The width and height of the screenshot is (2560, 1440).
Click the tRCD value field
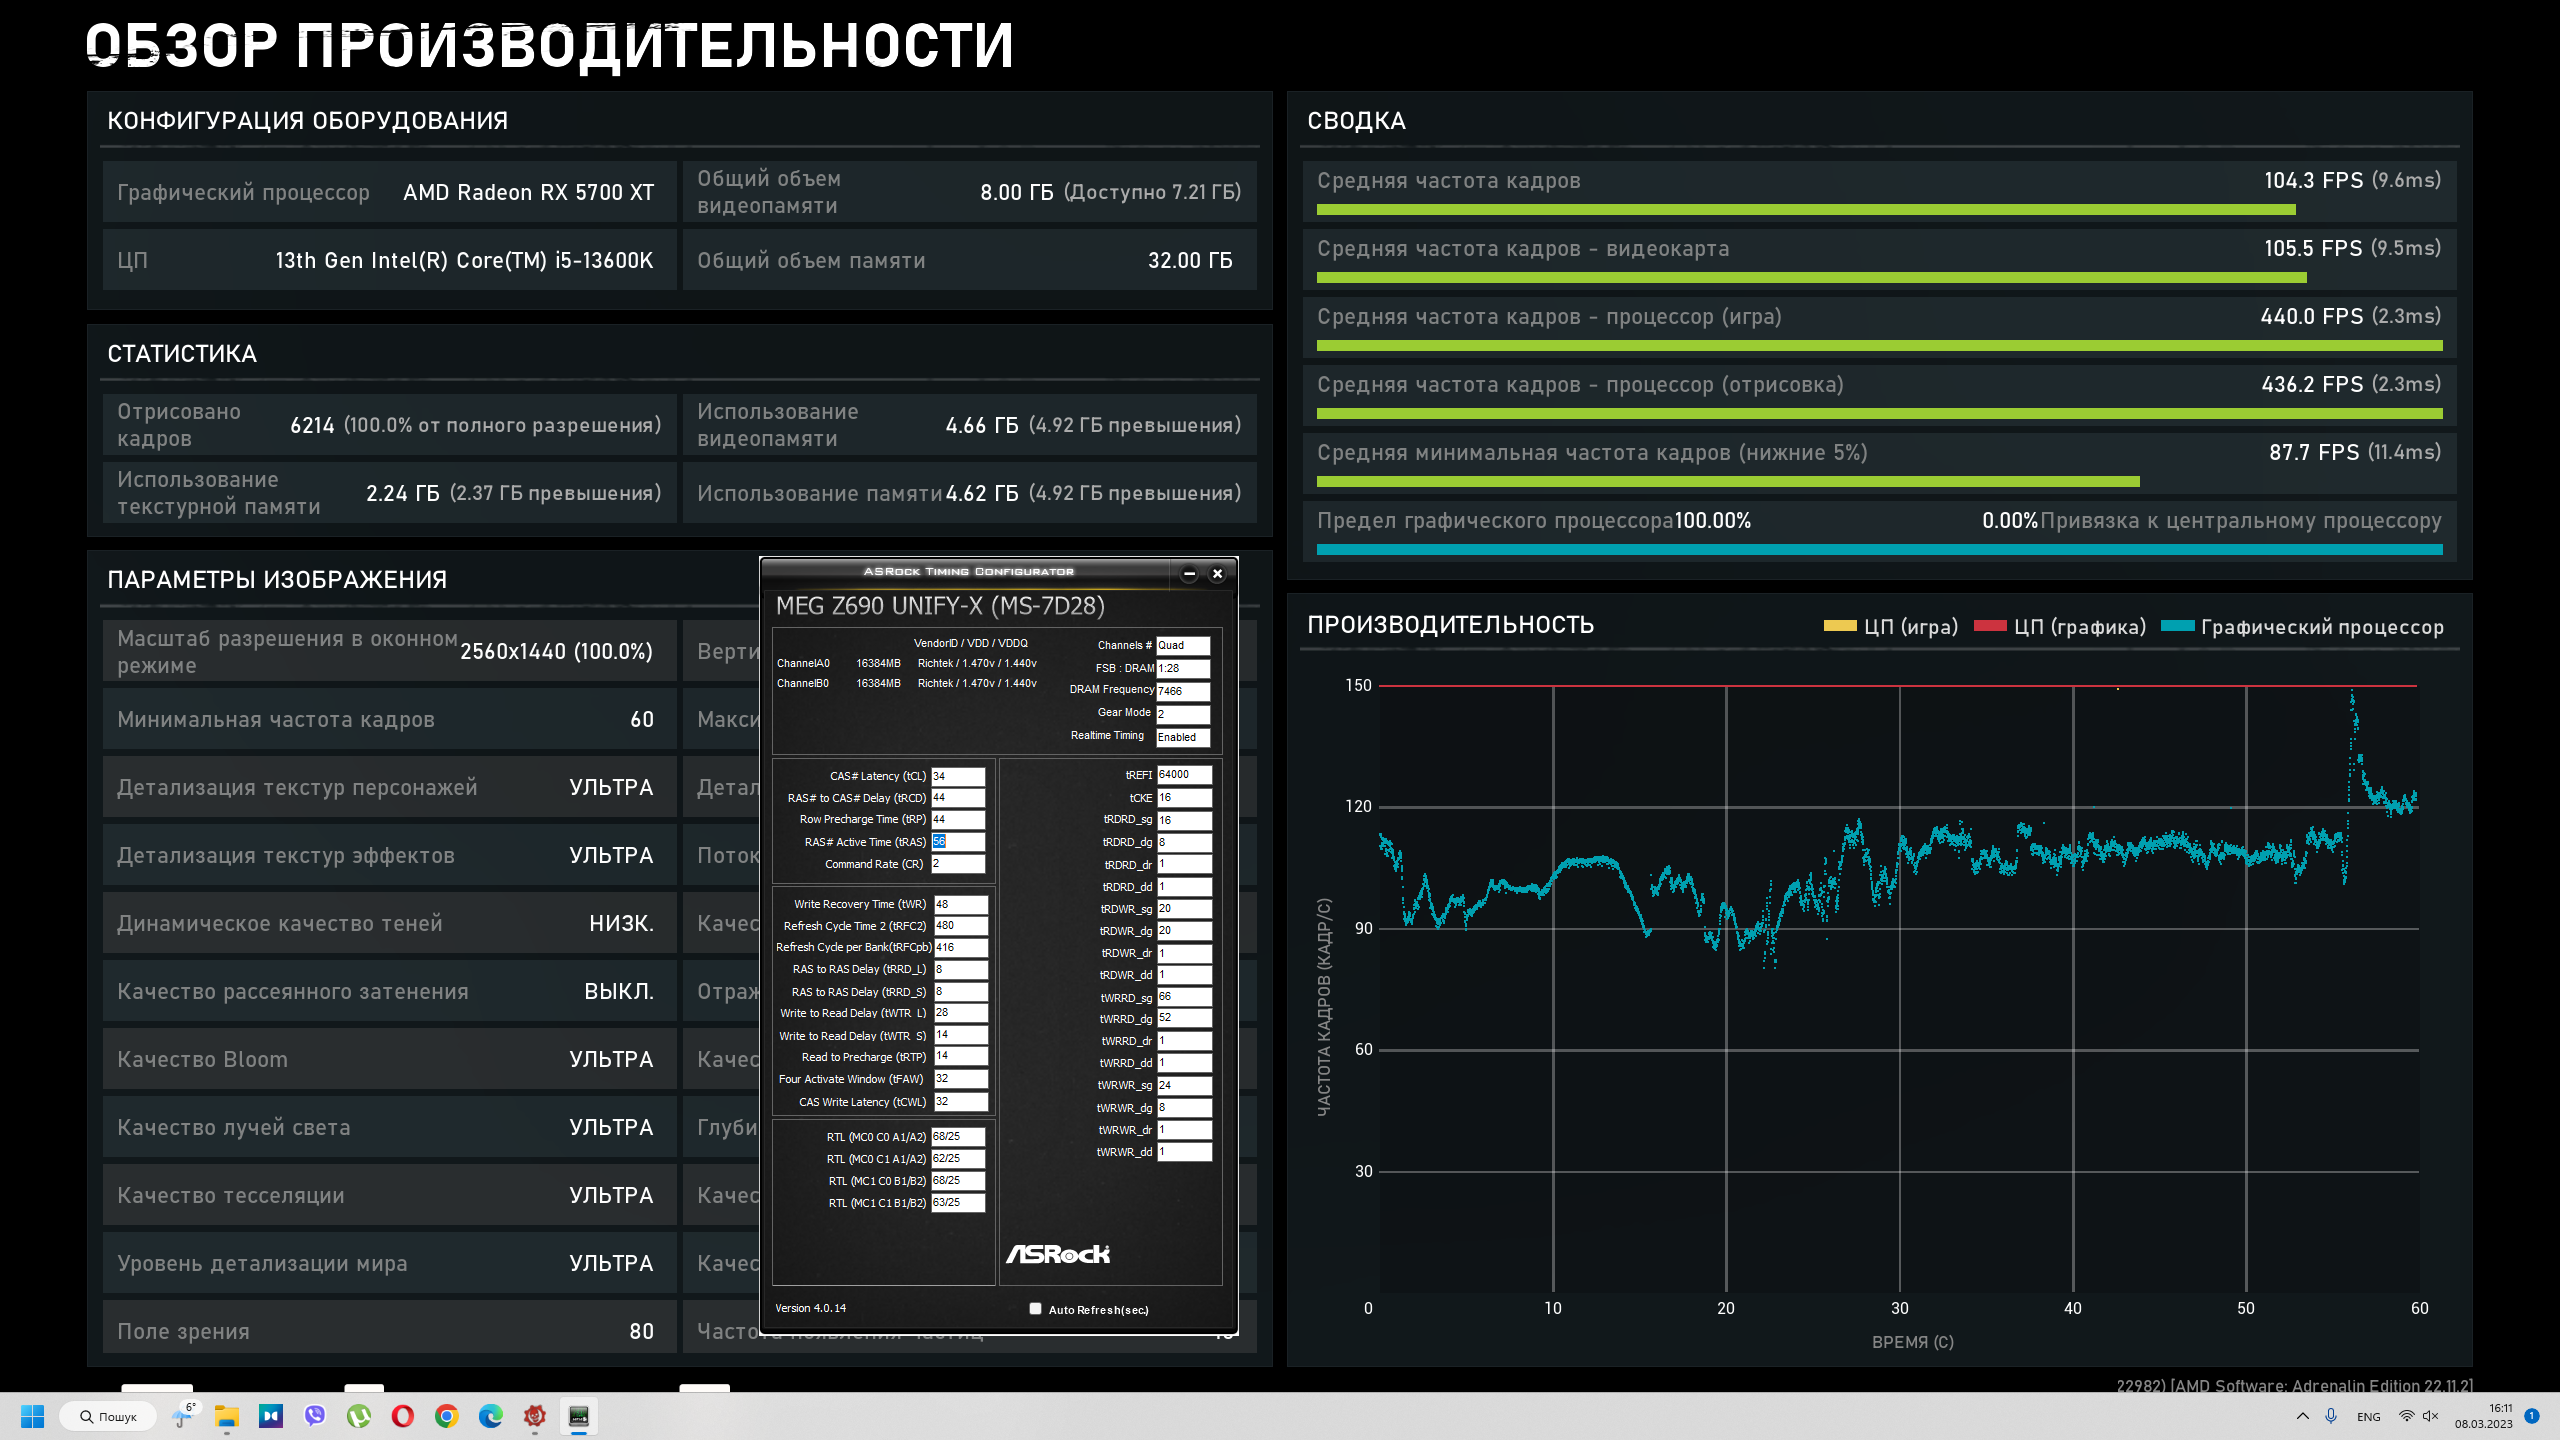pos(958,798)
